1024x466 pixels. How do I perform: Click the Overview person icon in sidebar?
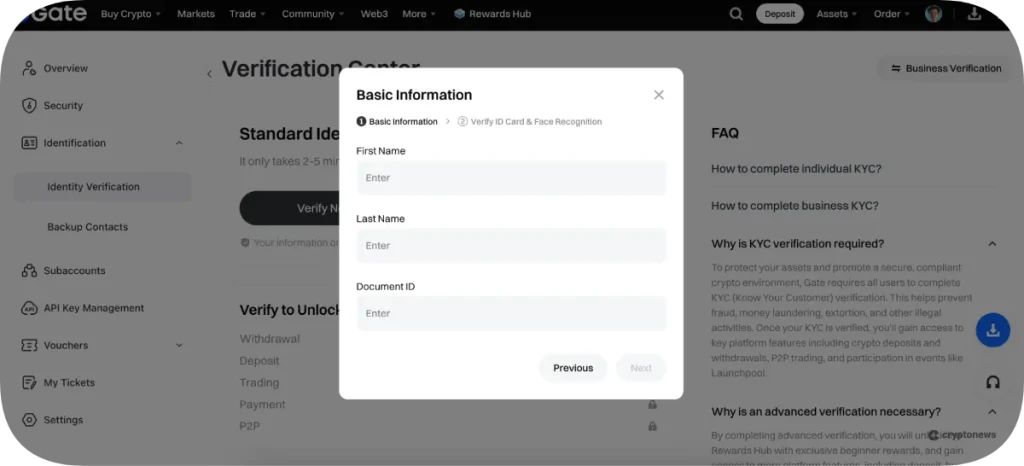tap(29, 68)
